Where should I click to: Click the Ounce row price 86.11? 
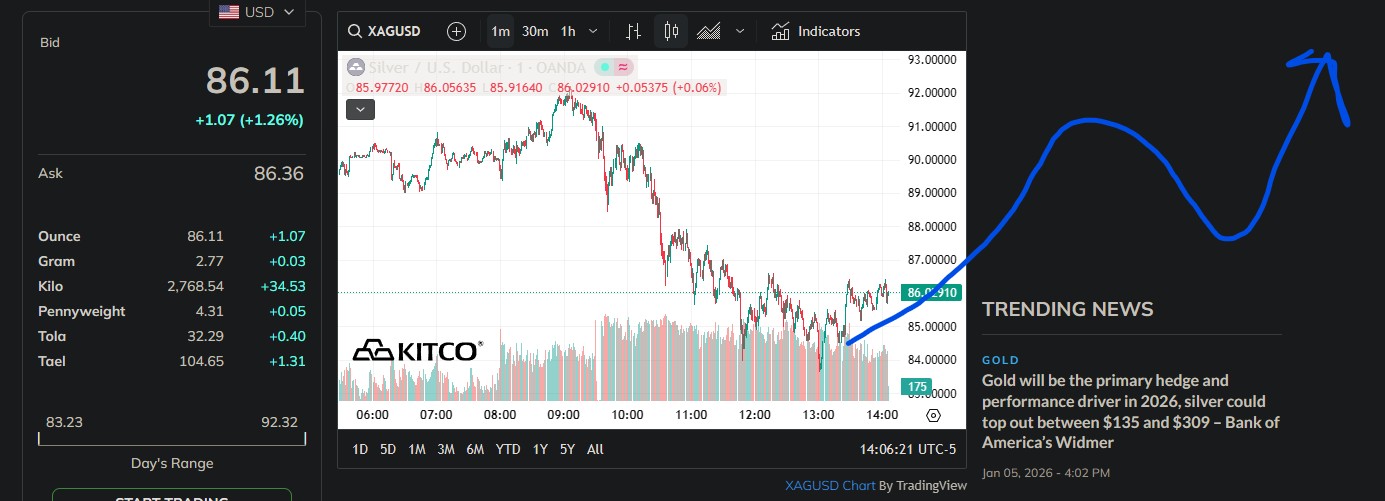click(x=205, y=236)
